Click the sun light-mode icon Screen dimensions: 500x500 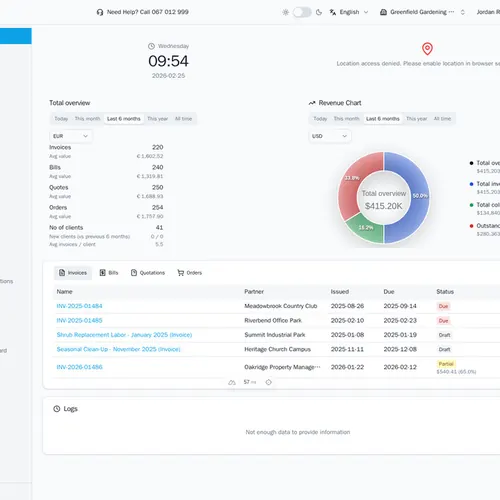click(x=286, y=12)
